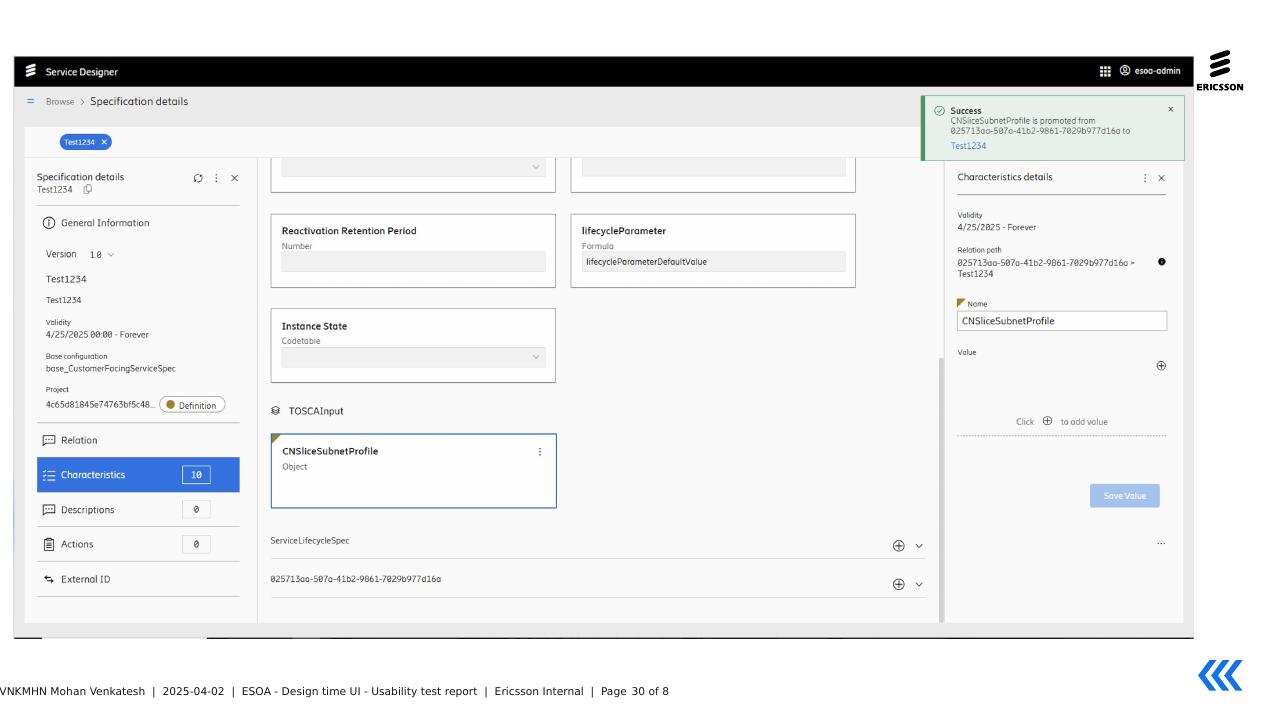Close the Success notification

point(1171,109)
